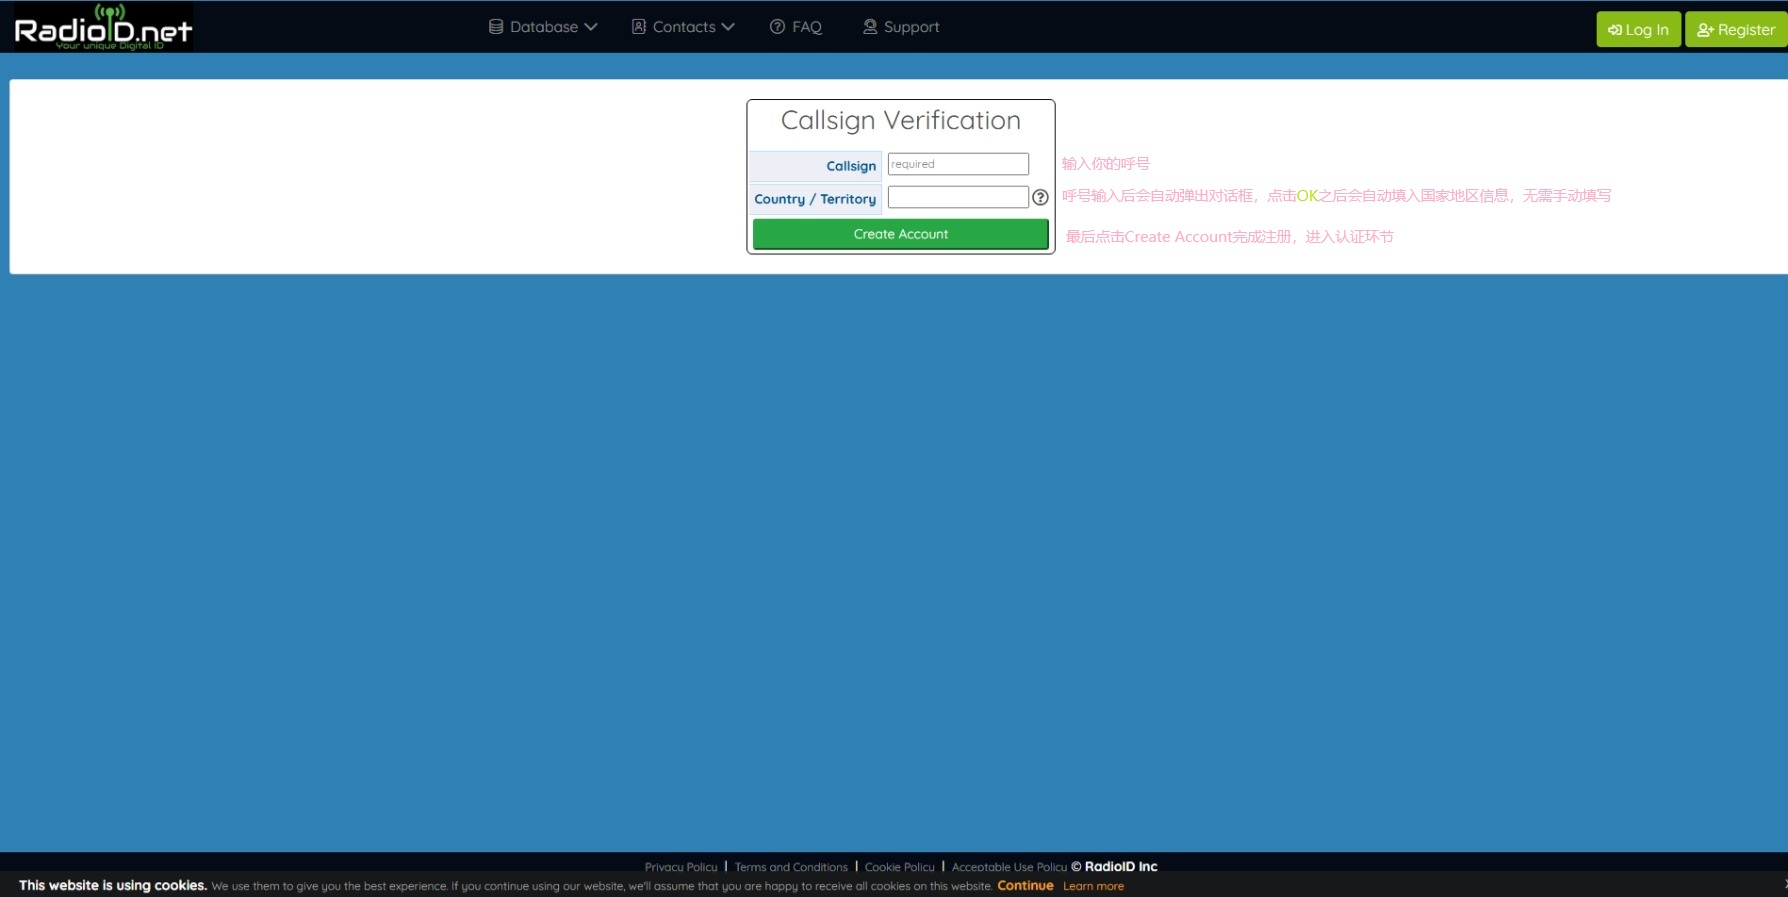This screenshot has width=1788, height=897.
Task: Open the Privacy Policy link
Action: tap(681, 867)
